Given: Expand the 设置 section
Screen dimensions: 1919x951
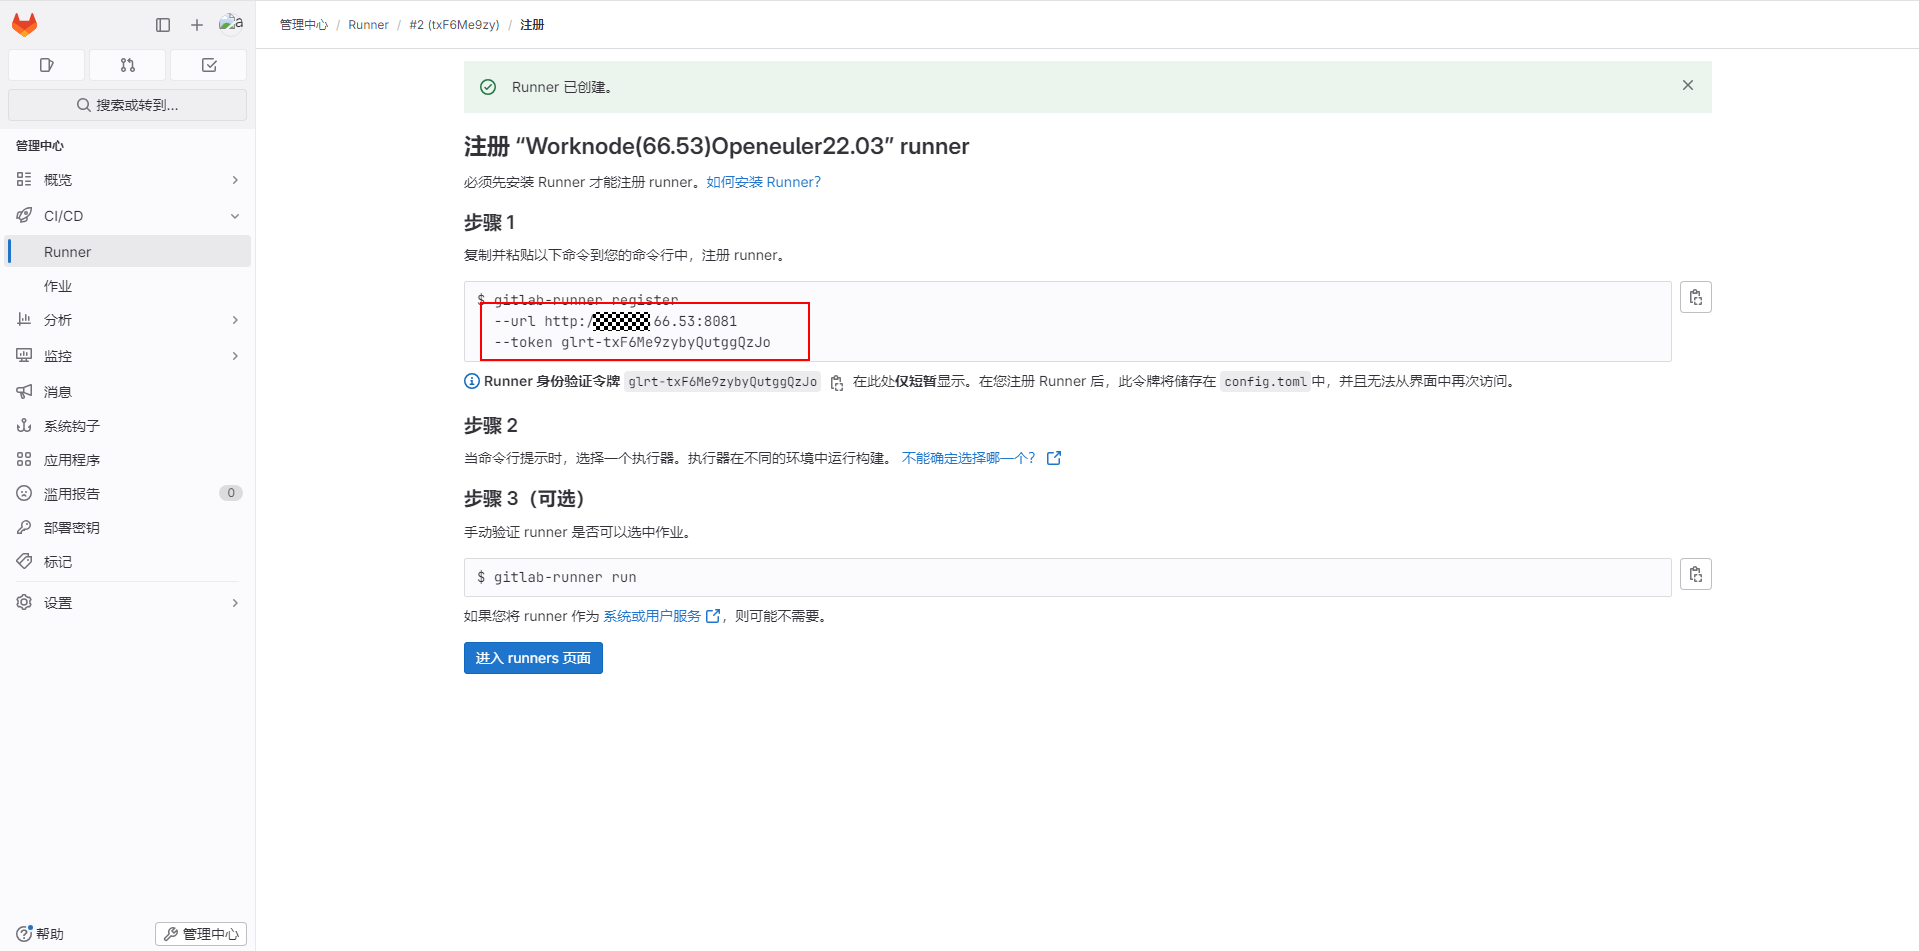Looking at the screenshot, I should (x=128, y=603).
